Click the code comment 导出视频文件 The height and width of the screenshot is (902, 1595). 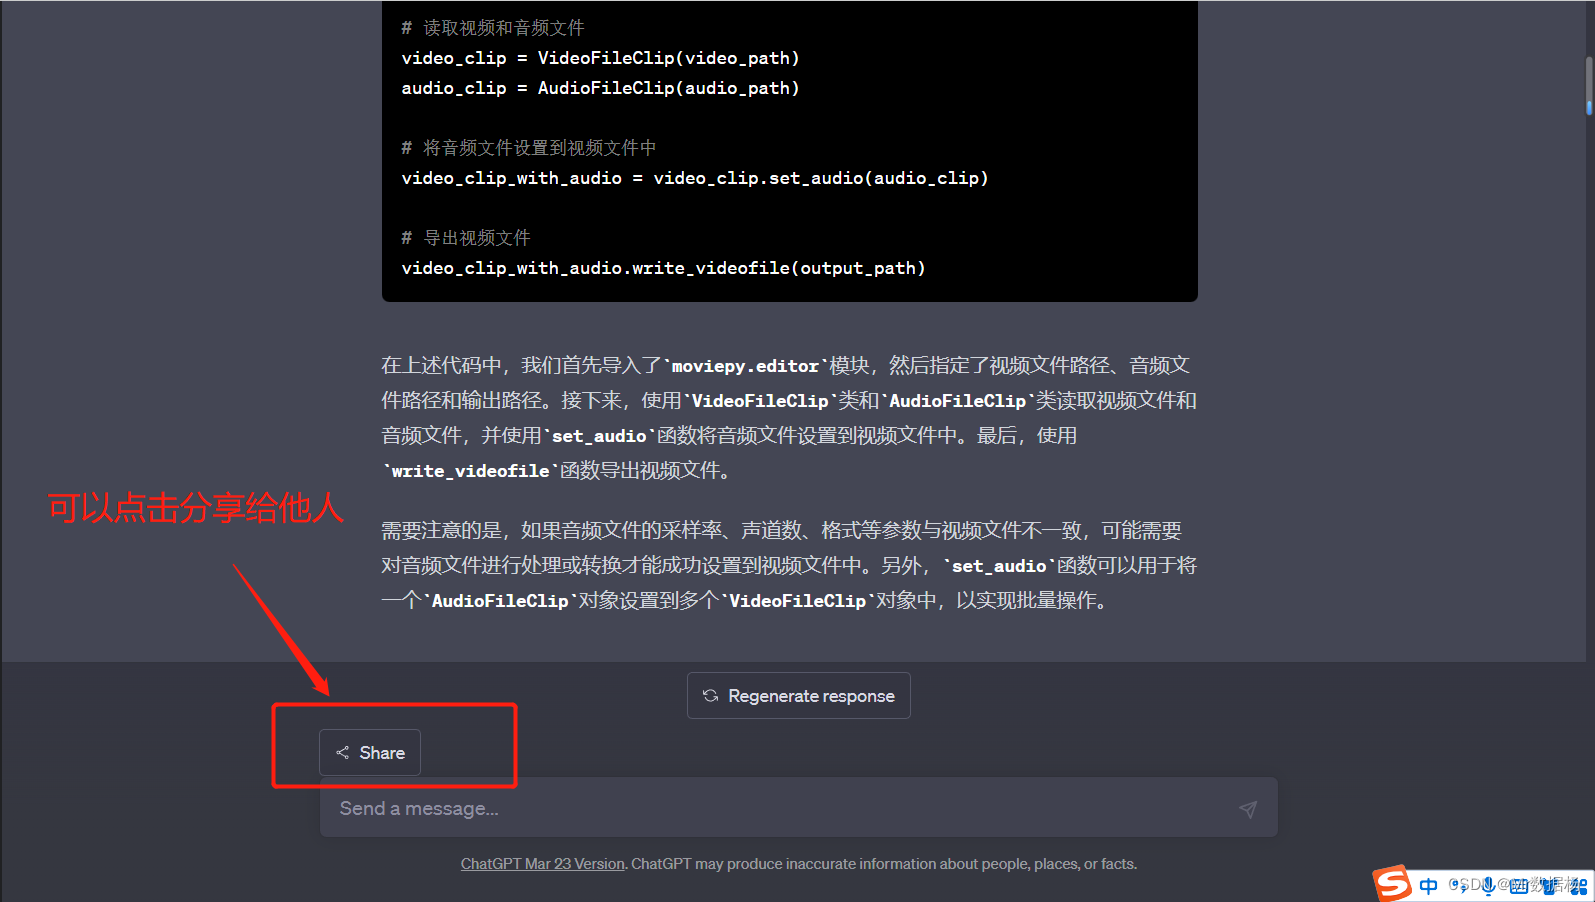[x=466, y=238]
